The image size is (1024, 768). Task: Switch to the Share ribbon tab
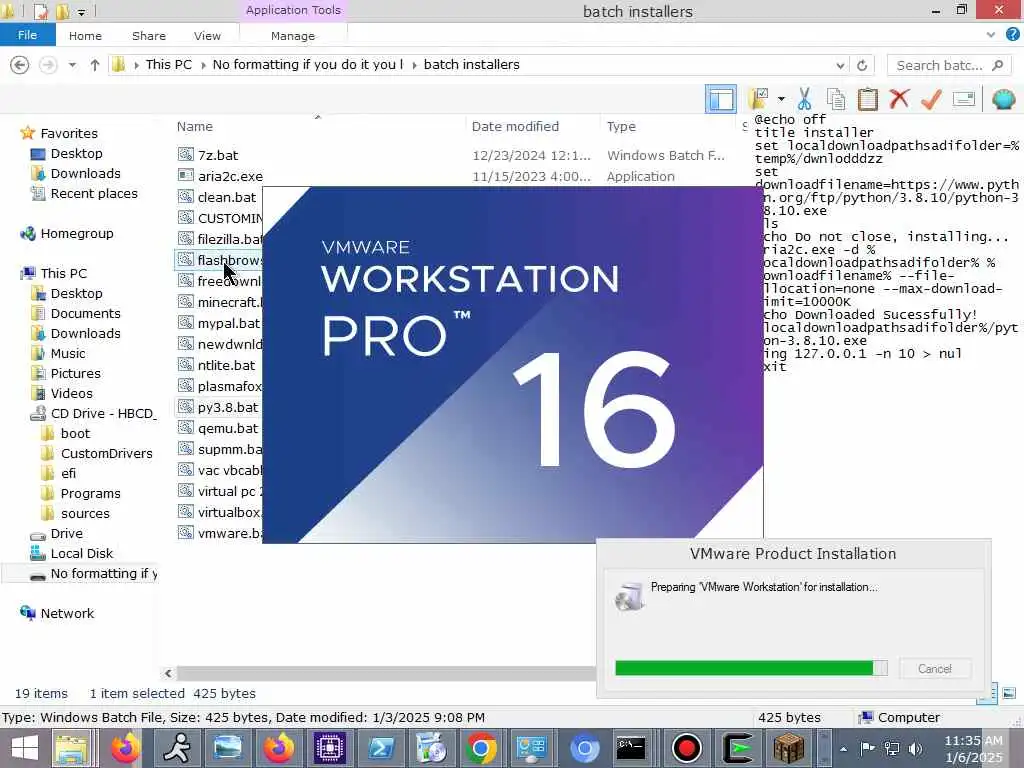click(148, 36)
